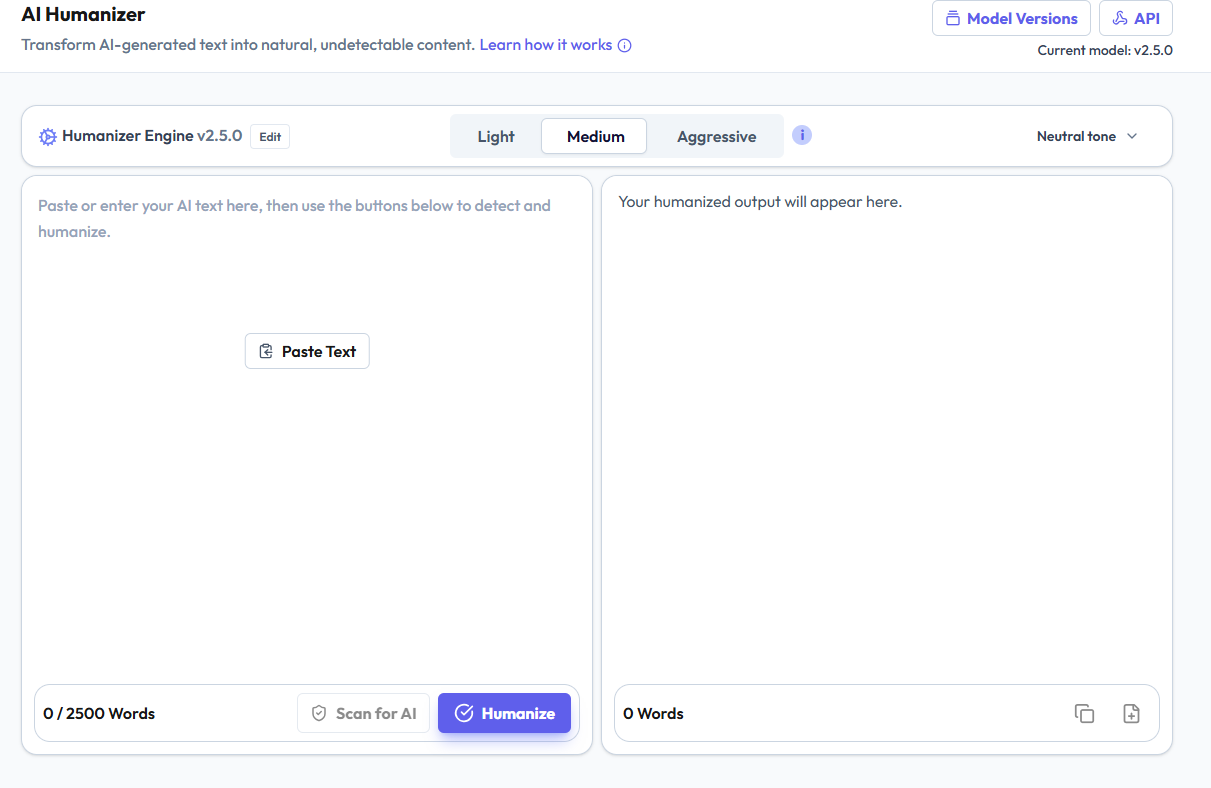The width and height of the screenshot is (1211, 788).
Task: Click the Paste Text button
Action: click(307, 351)
